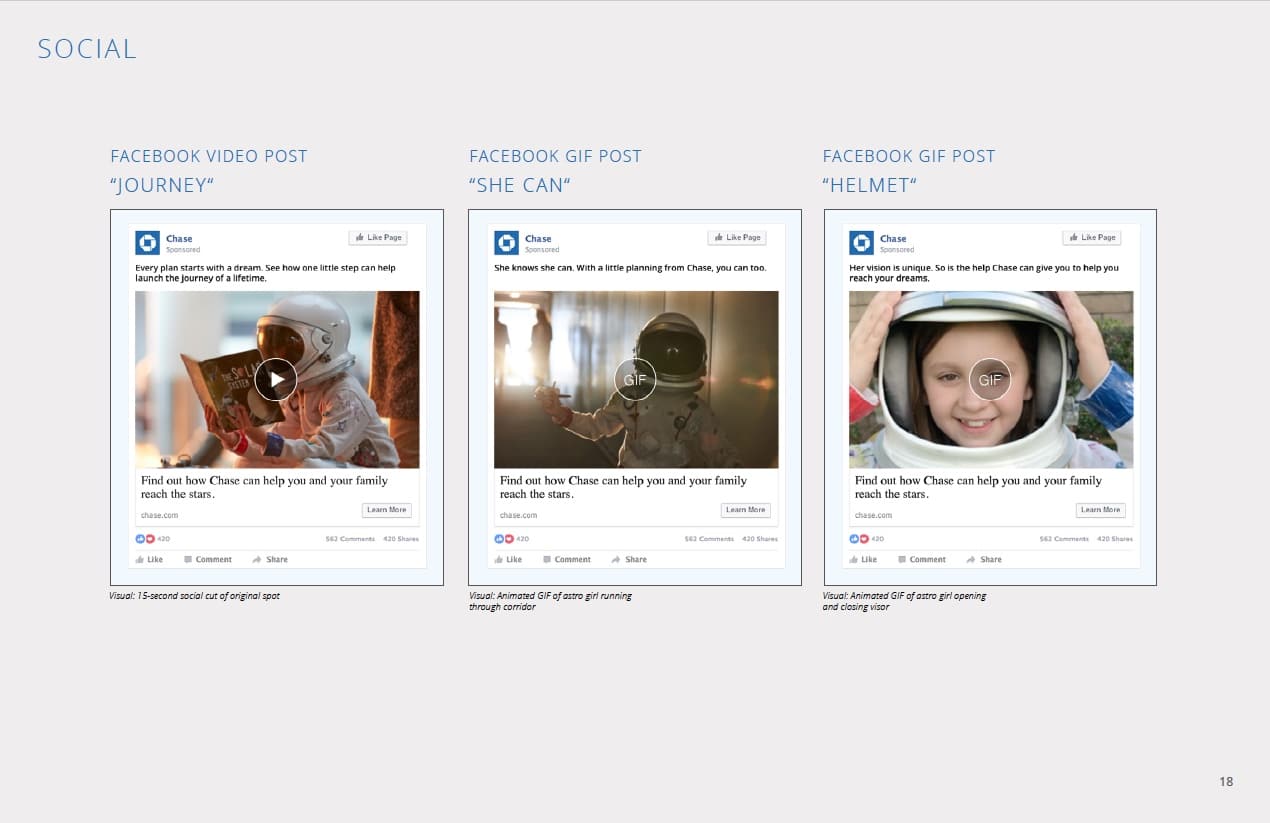The image size is (1270, 823).
Task: Click the 15-second social cut caption
Action: tap(194, 596)
